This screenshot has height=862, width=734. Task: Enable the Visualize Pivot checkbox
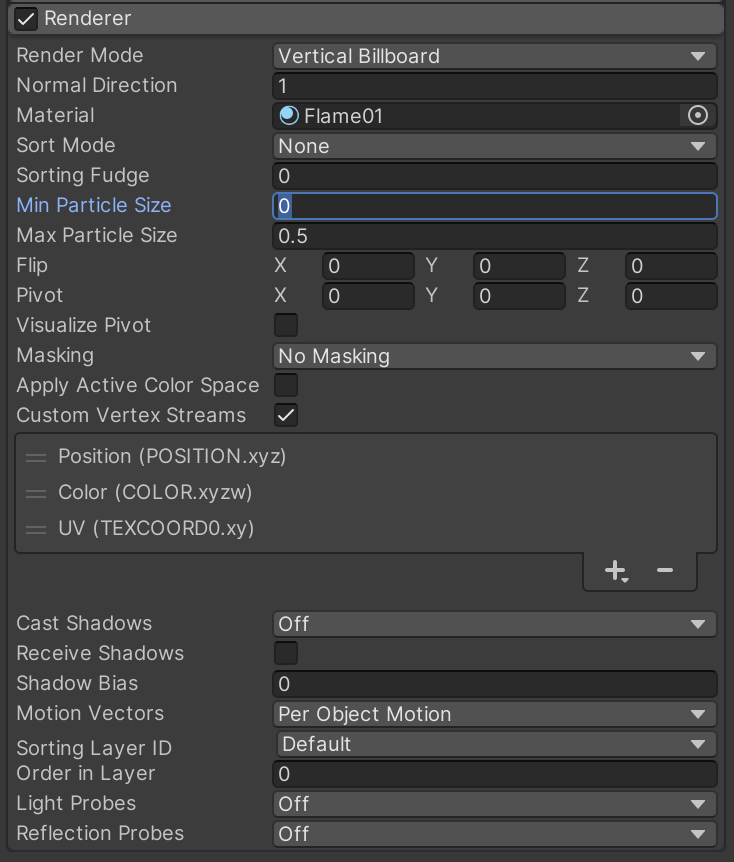[x=286, y=325]
